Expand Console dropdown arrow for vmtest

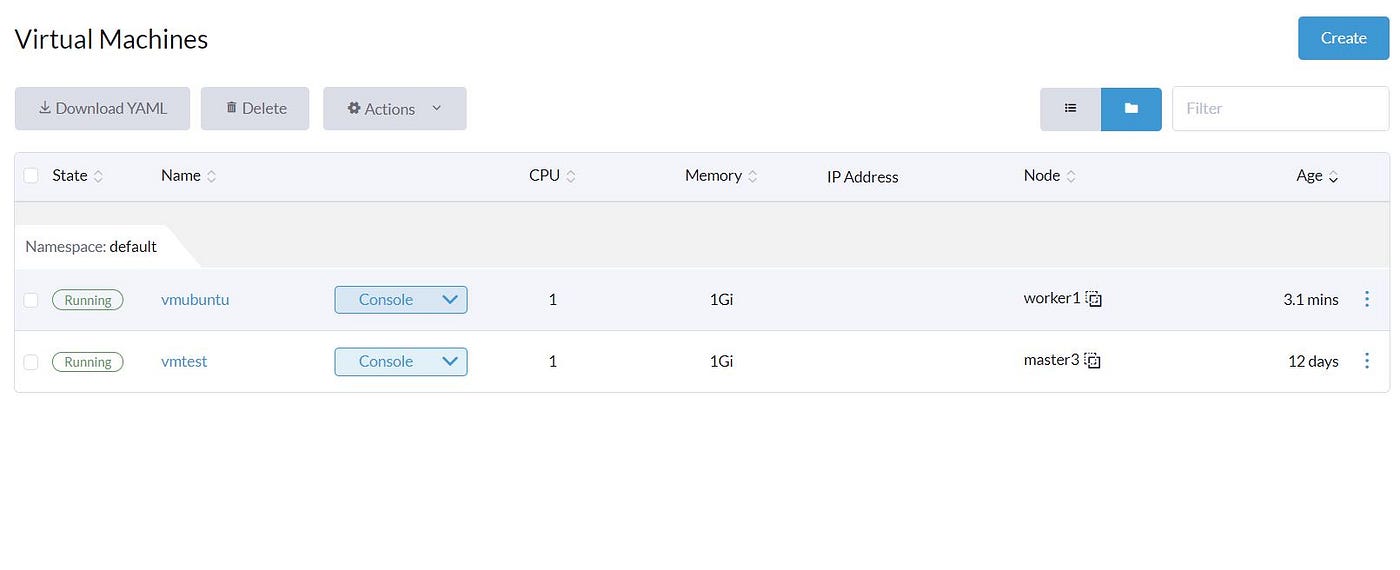coord(450,361)
